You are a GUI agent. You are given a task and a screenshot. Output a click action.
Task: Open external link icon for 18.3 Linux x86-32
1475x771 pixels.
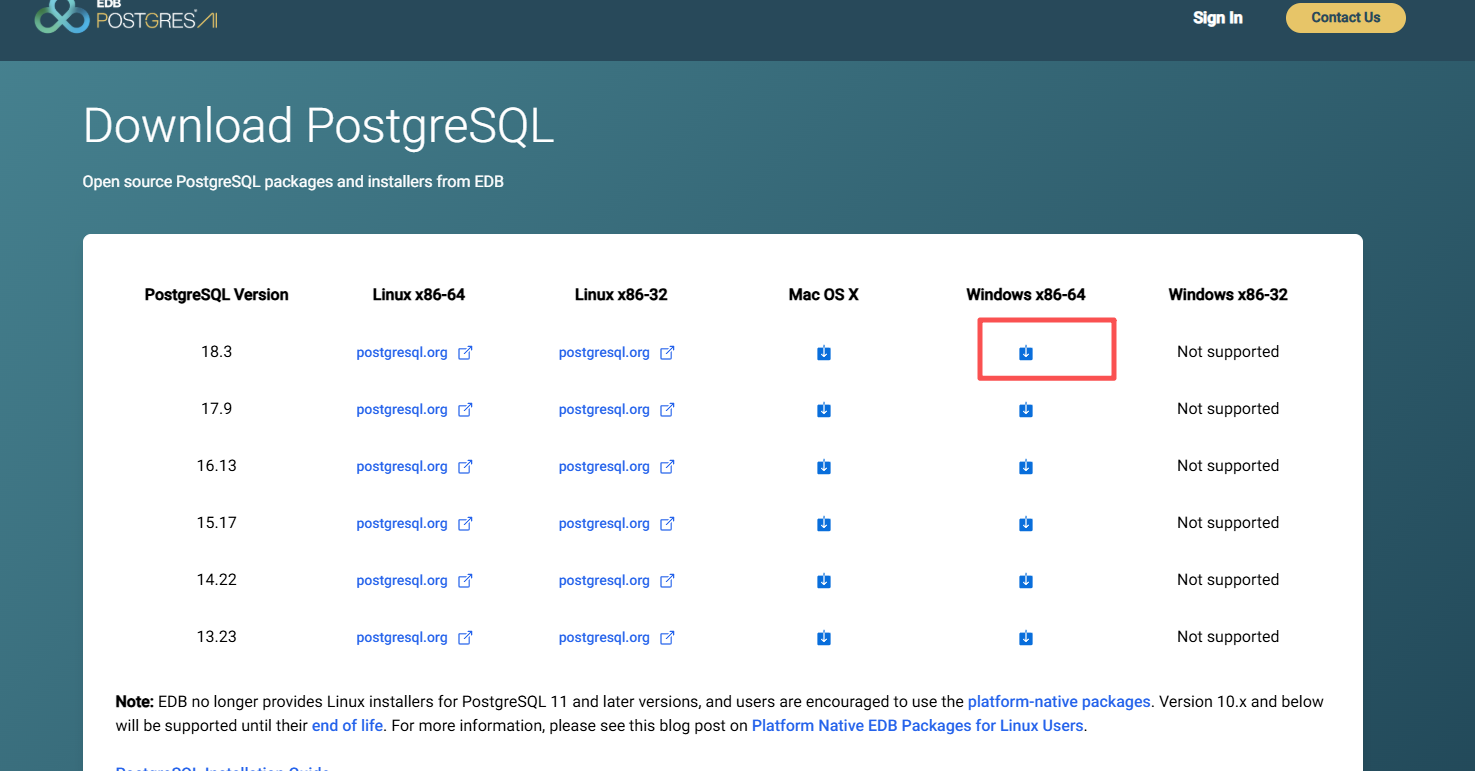(667, 353)
